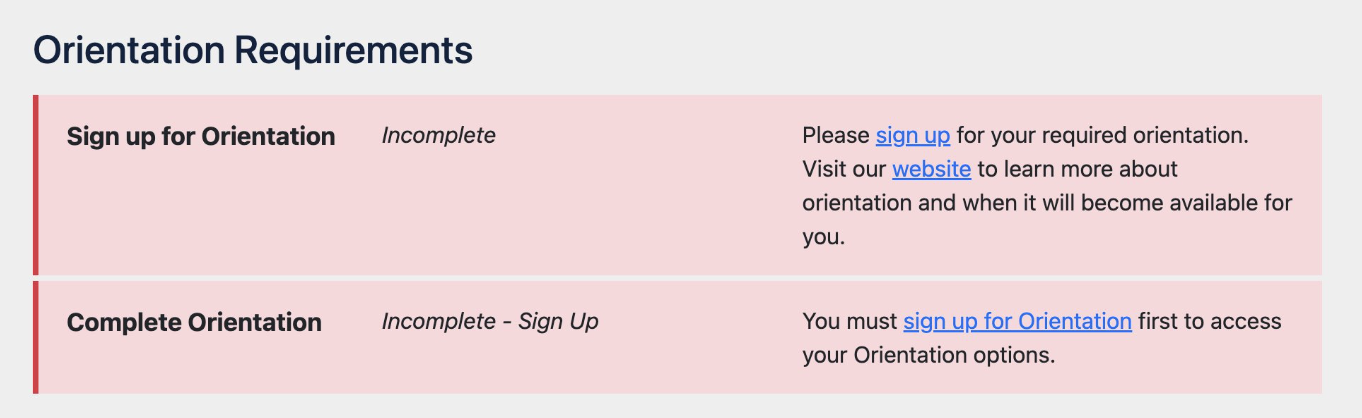Click the word "Please" in first description

pos(836,135)
